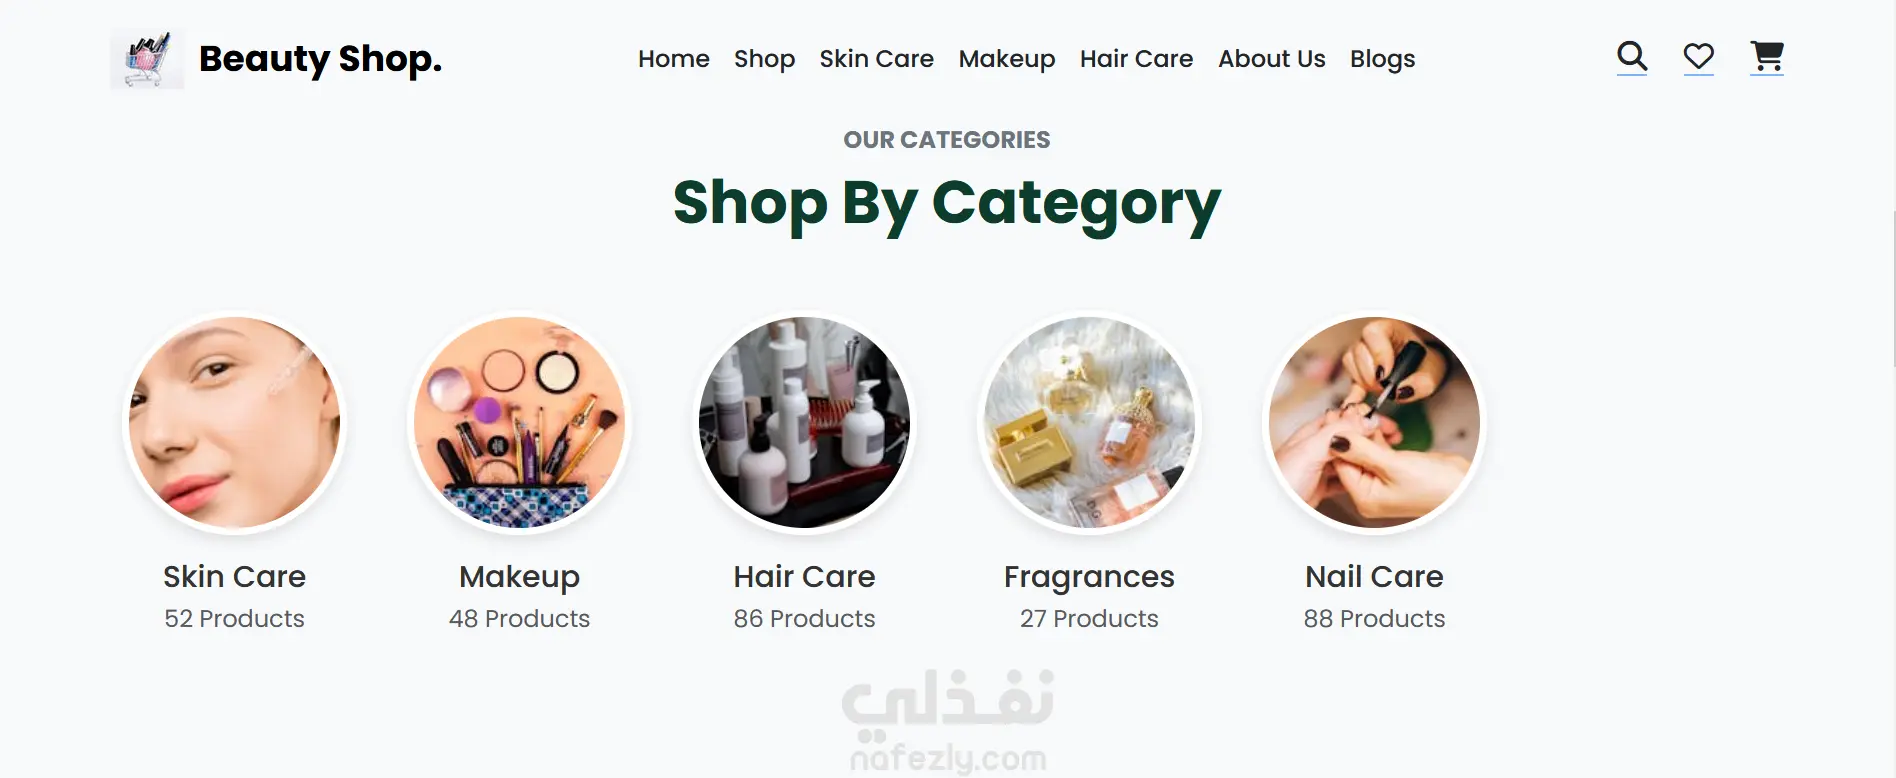This screenshot has width=1896, height=778.
Task: Open the Shop menu item
Action: pos(764,59)
